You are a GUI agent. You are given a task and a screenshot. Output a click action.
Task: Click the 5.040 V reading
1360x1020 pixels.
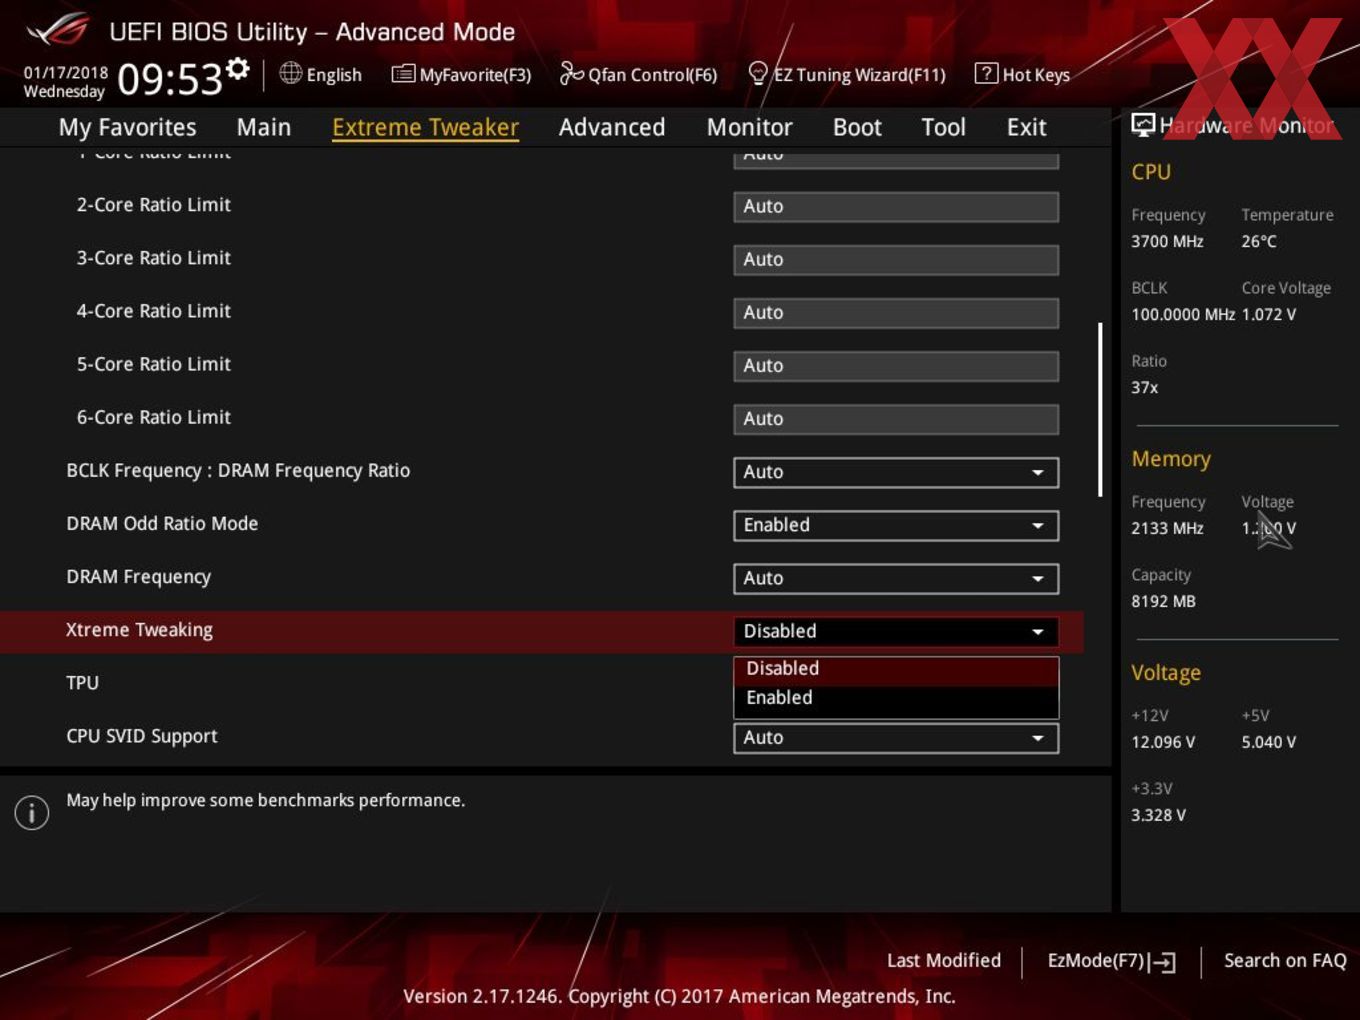1269,743
